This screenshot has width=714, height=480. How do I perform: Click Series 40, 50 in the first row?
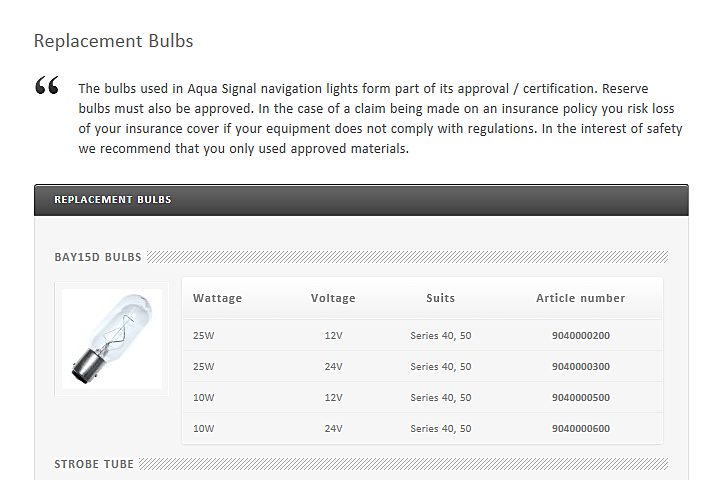tap(440, 336)
